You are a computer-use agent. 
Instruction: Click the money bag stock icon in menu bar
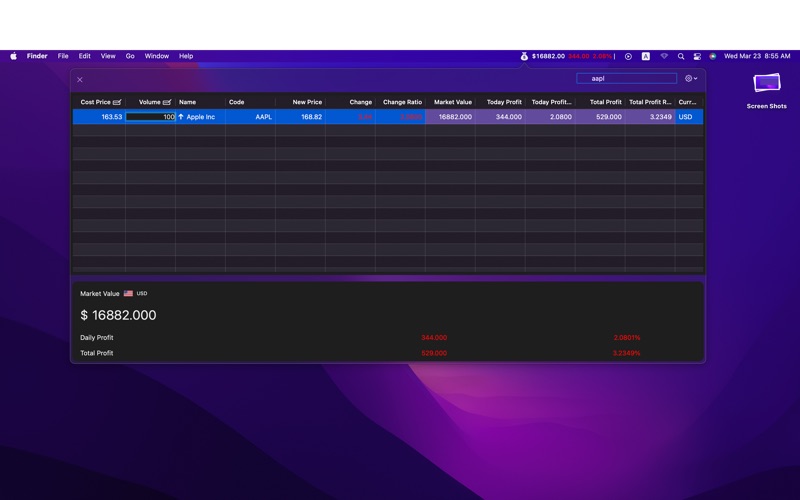(x=524, y=56)
